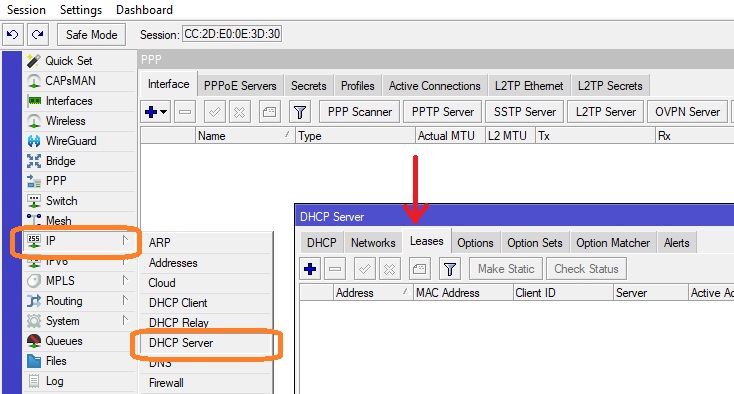Screen dimensions: 734x394
Task: Expand the System submenu arrow
Action: tap(125, 320)
